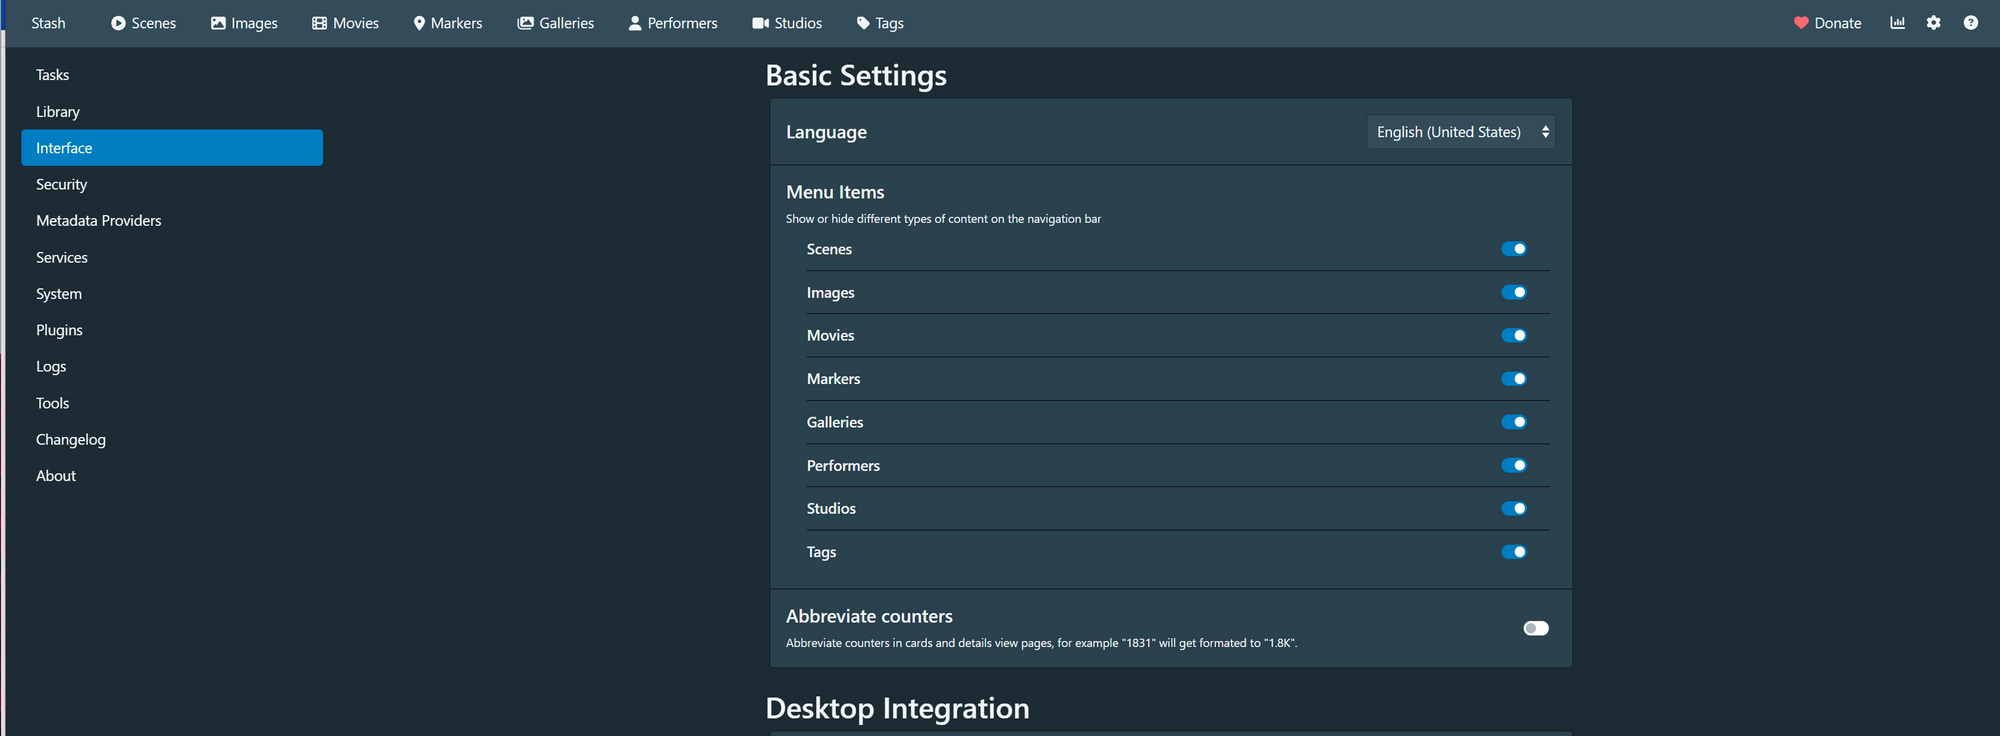2000x736 pixels.
Task: Click the Donate link
Action: tap(1828, 23)
